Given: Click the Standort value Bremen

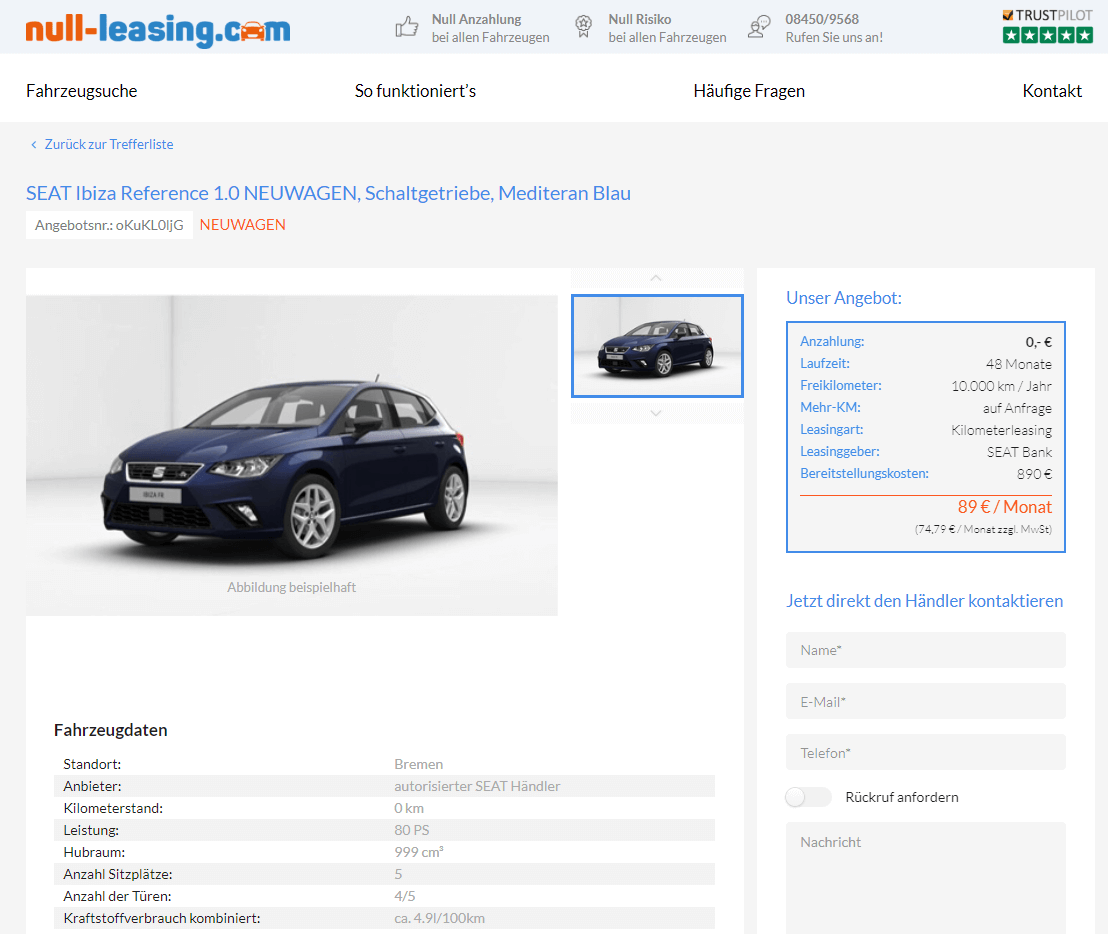Looking at the screenshot, I should coord(418,764).
